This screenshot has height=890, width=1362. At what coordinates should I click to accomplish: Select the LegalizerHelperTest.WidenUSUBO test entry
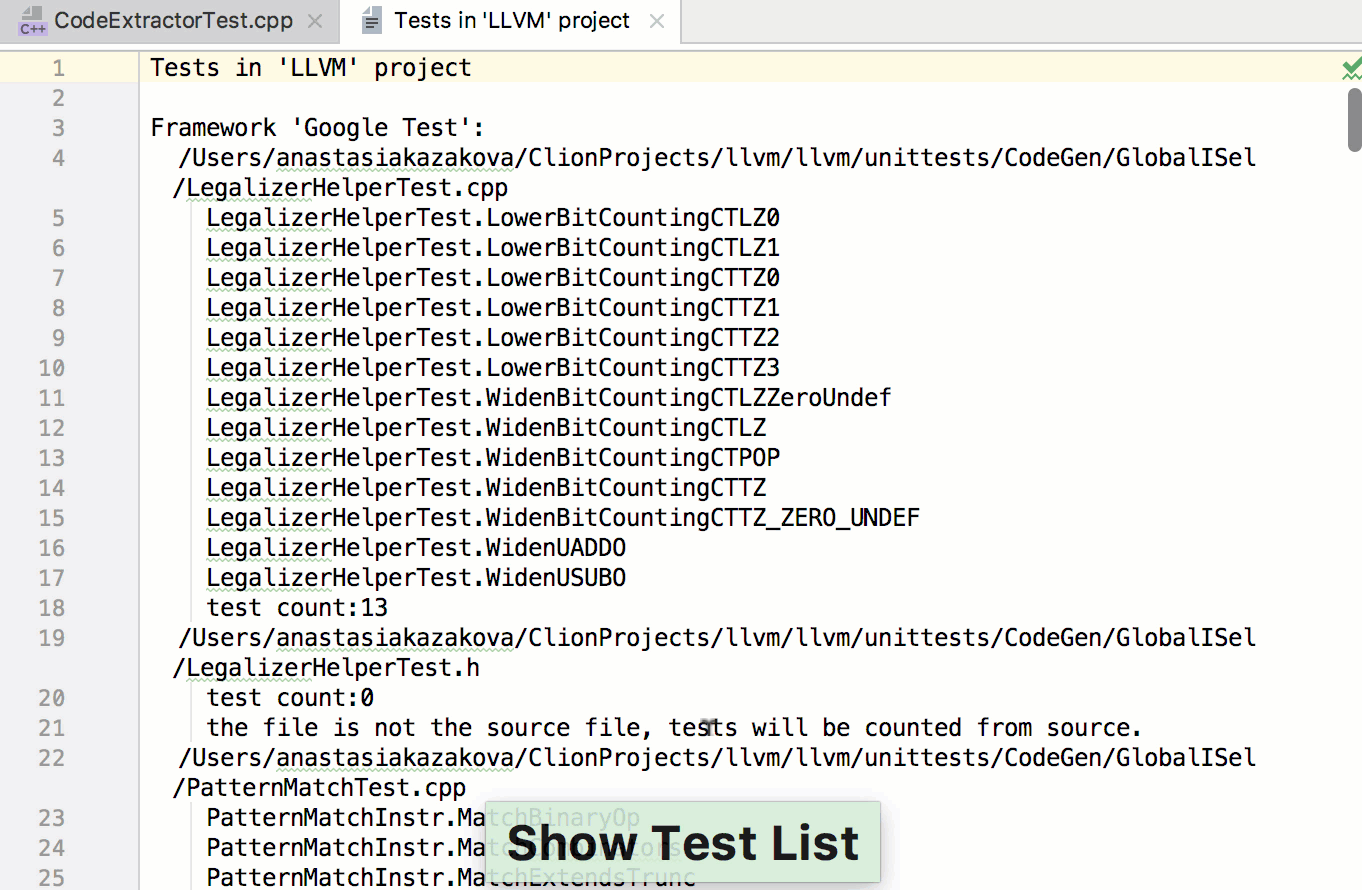[x=416, y=578]
